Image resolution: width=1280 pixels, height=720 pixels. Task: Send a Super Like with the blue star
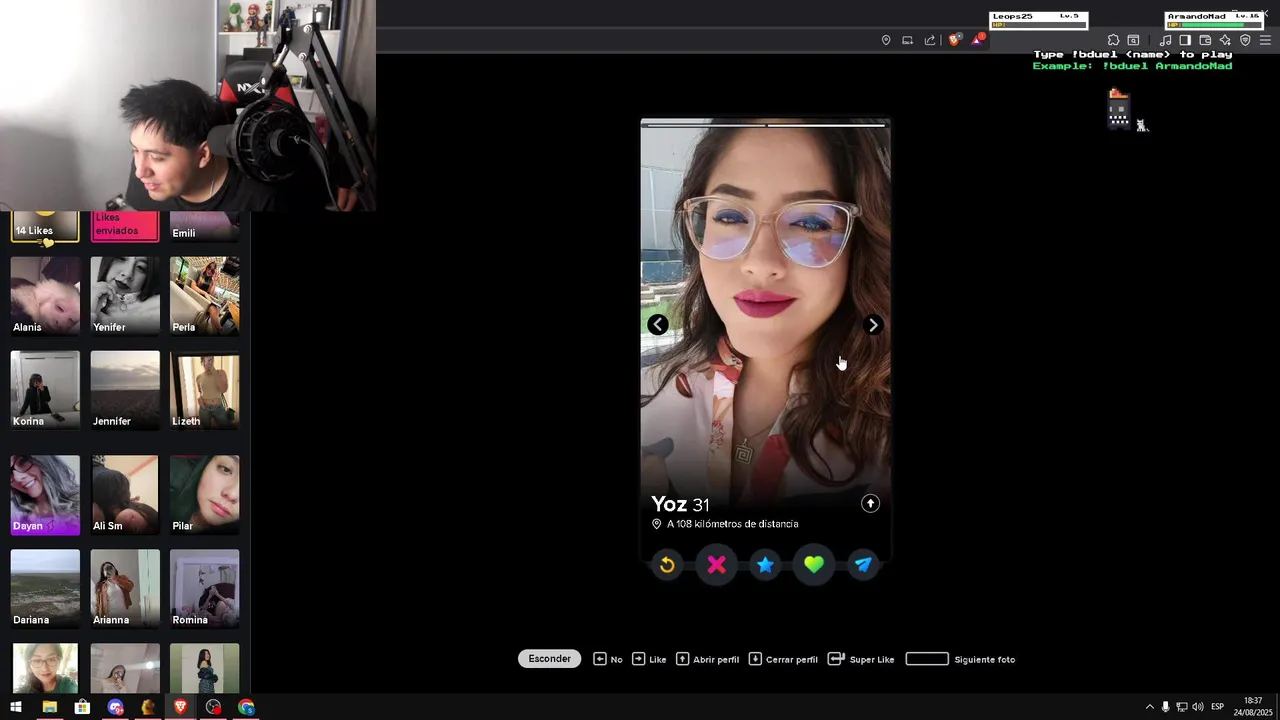765,565
